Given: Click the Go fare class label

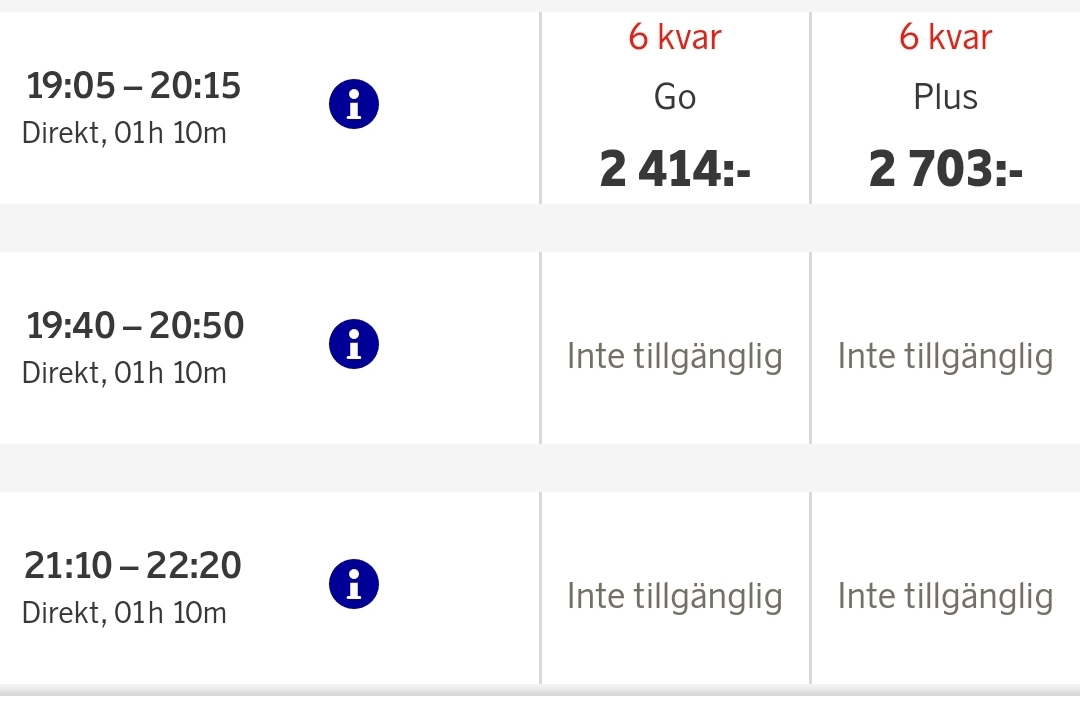Looking at the screenshot, I should (675, 97).
